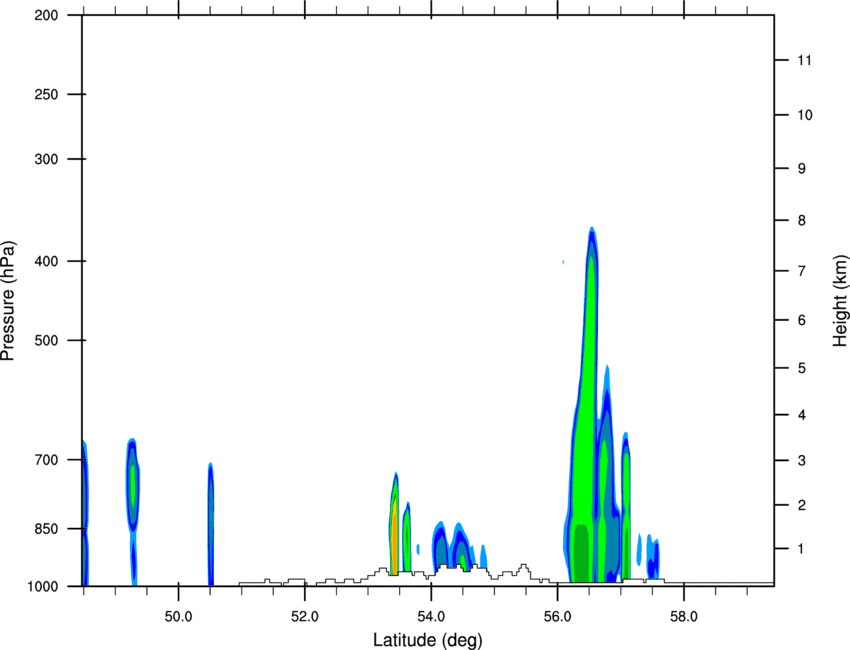This screenshot has height=650, width=850.
Task: Click the thin blue column near 50.5 latitude
Action: pos(211,524)
